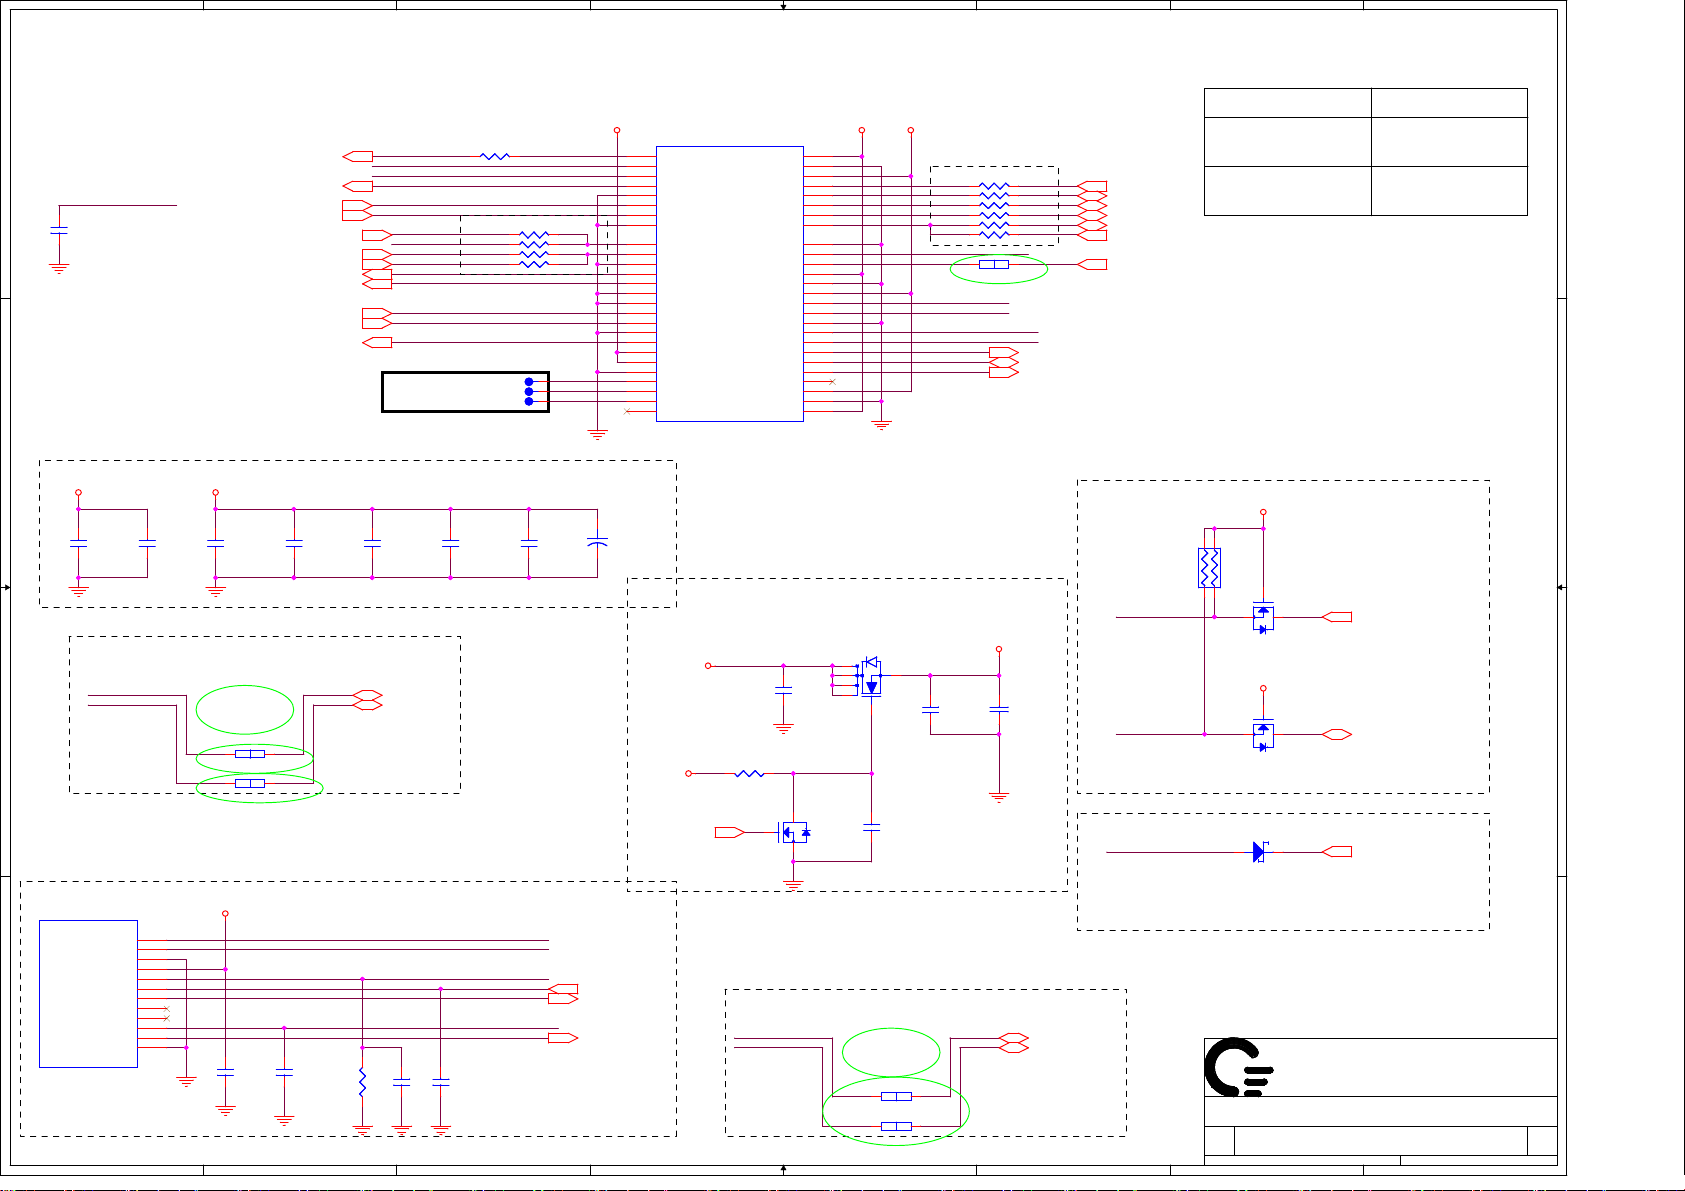Click the input port driving the small MOSFET gate
The image size is (1685, 1191).
click(x=729, y=832)
